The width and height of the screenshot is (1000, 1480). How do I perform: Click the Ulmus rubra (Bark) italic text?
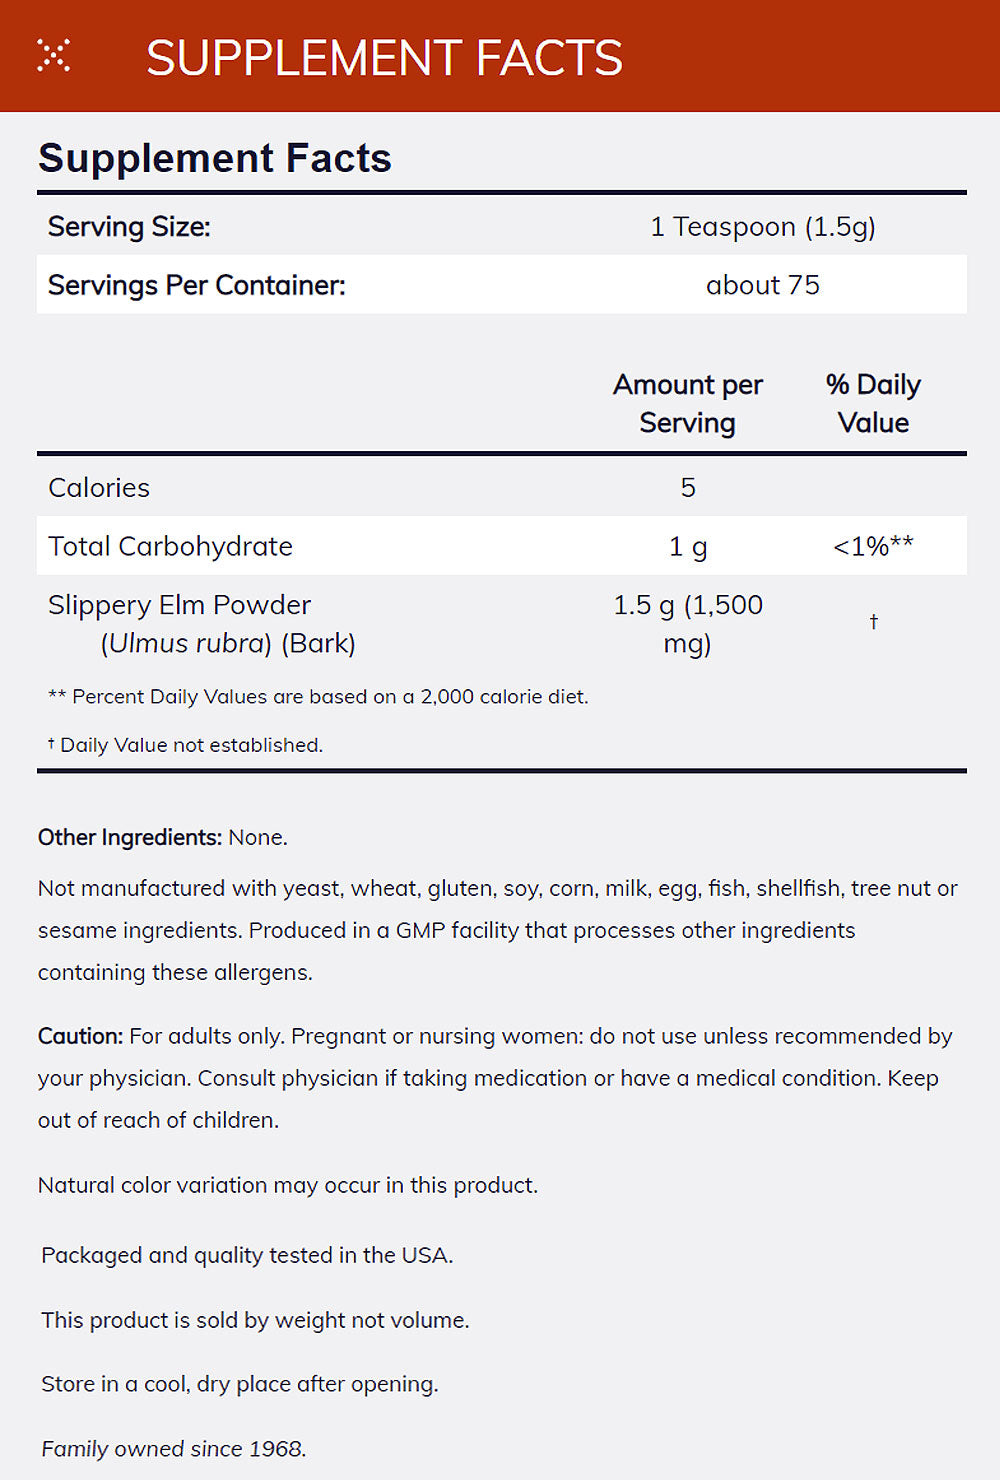click(x=228, y=643)
